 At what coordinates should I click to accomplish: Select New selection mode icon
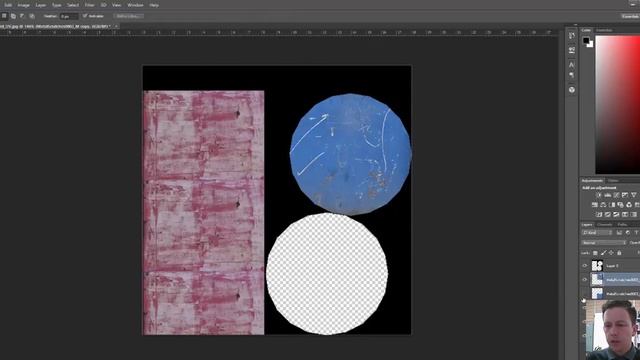tap(4, 16)
